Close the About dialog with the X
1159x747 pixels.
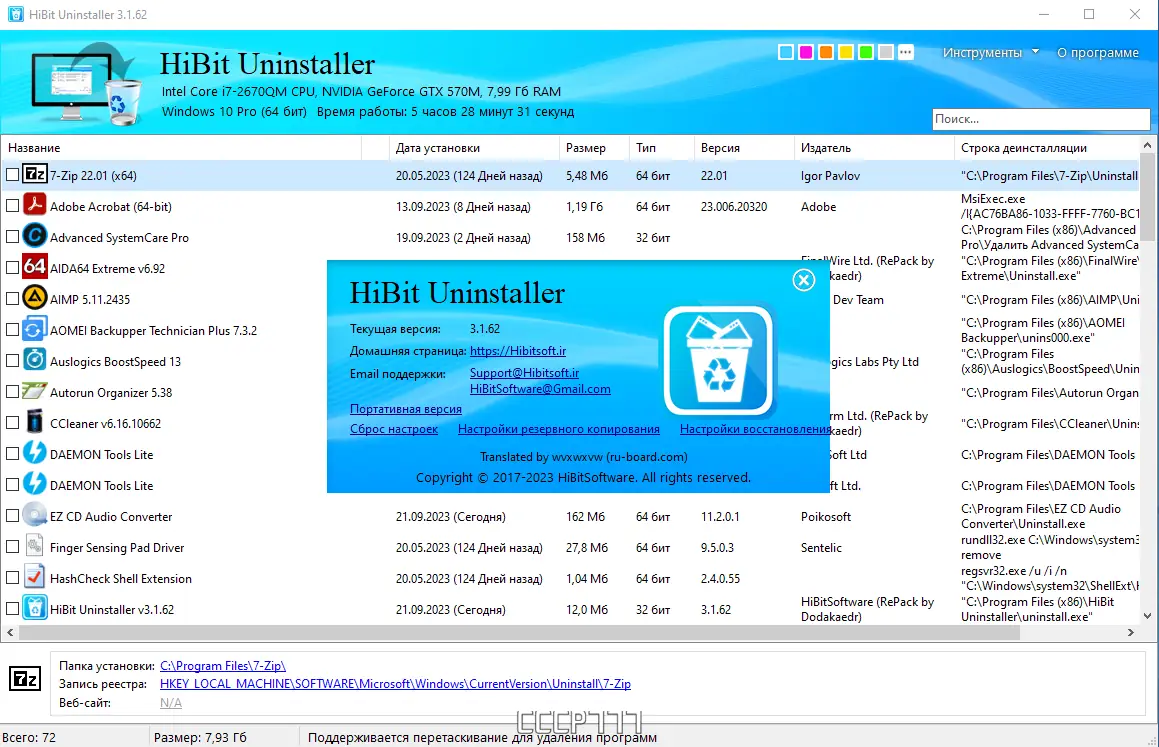(803, 280)
